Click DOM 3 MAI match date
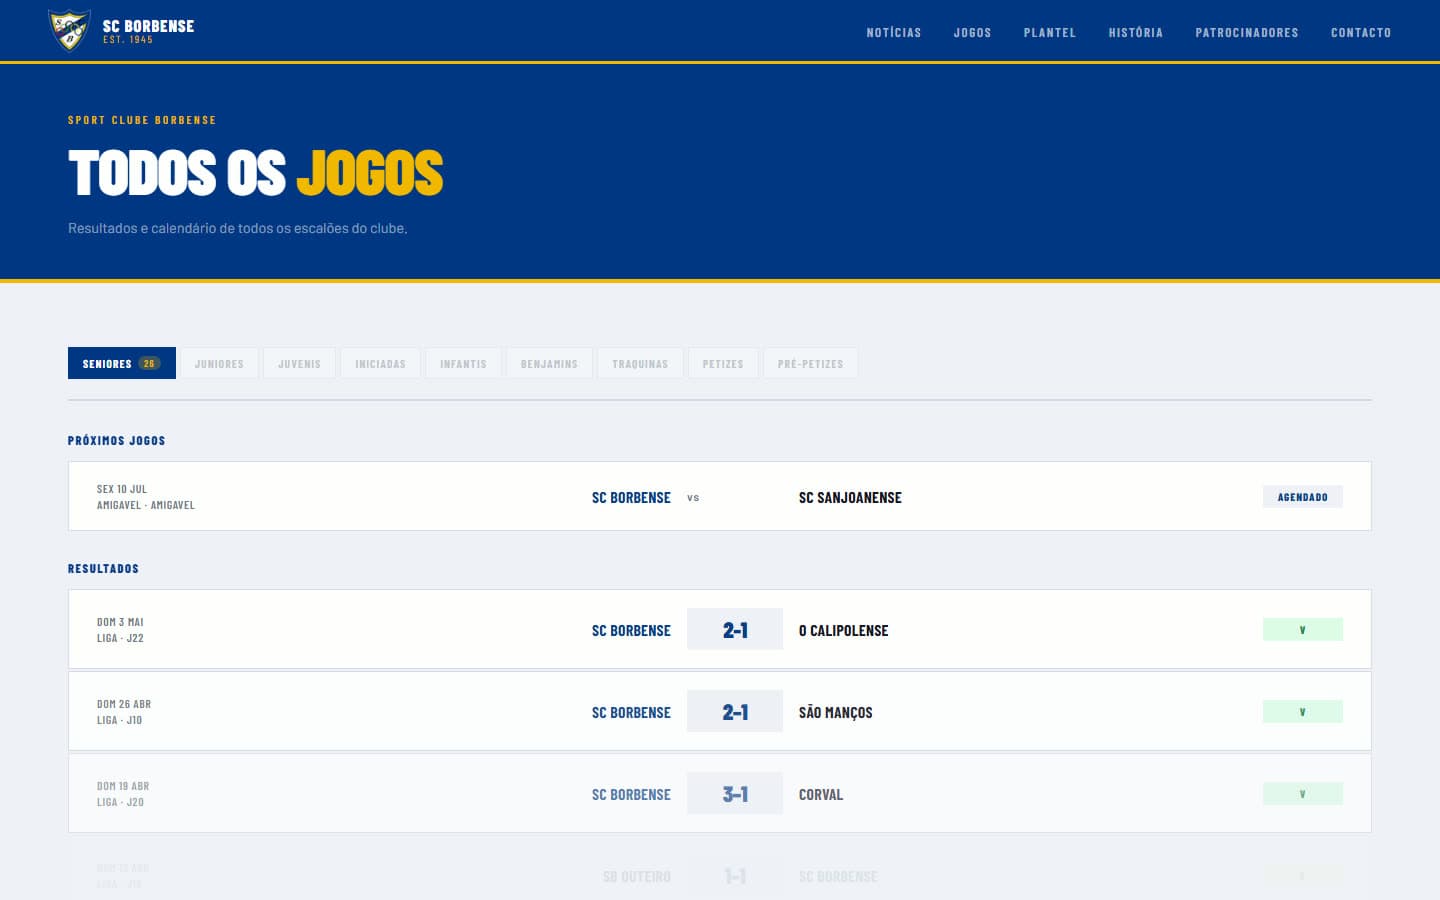This screenshot has width=1440, height=900. pos(120,622)
